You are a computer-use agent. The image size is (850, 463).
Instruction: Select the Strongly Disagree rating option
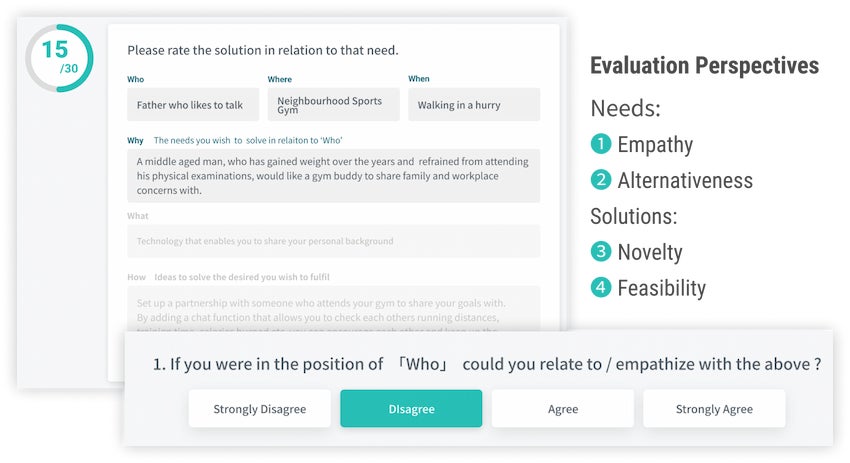[x=259, y=408]
